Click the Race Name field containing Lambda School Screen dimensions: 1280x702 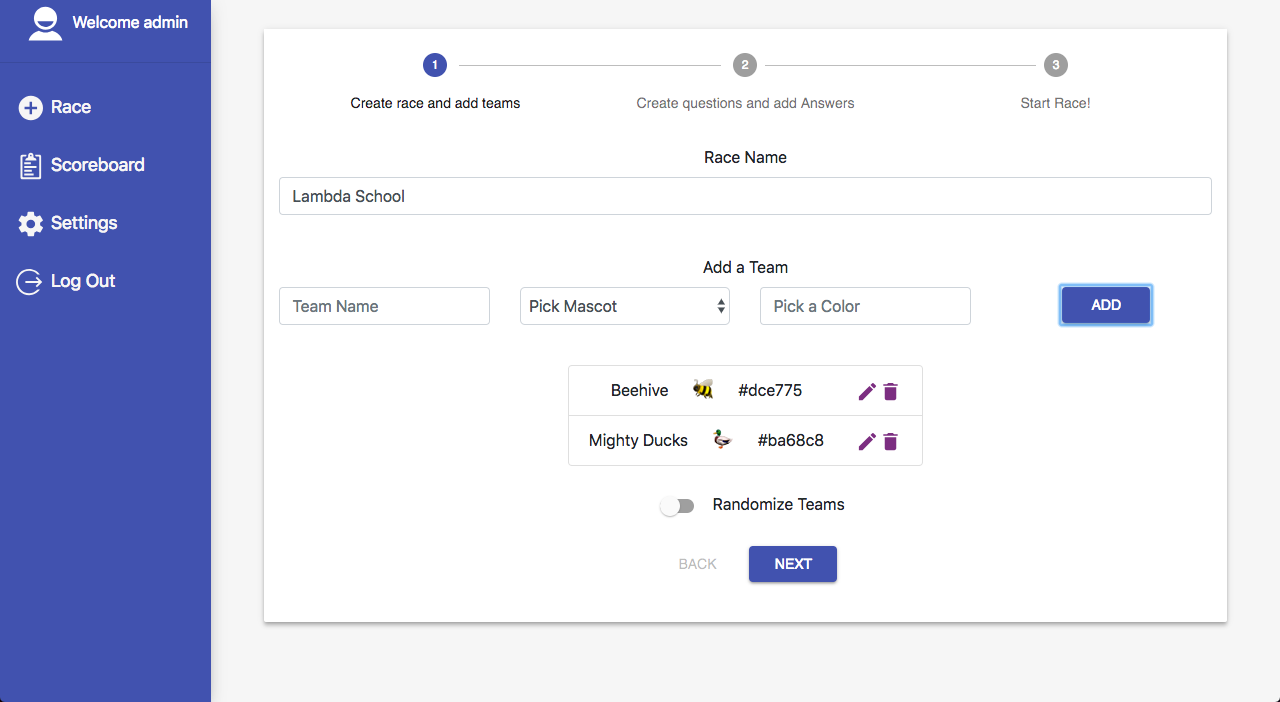[x=745, y=196]
